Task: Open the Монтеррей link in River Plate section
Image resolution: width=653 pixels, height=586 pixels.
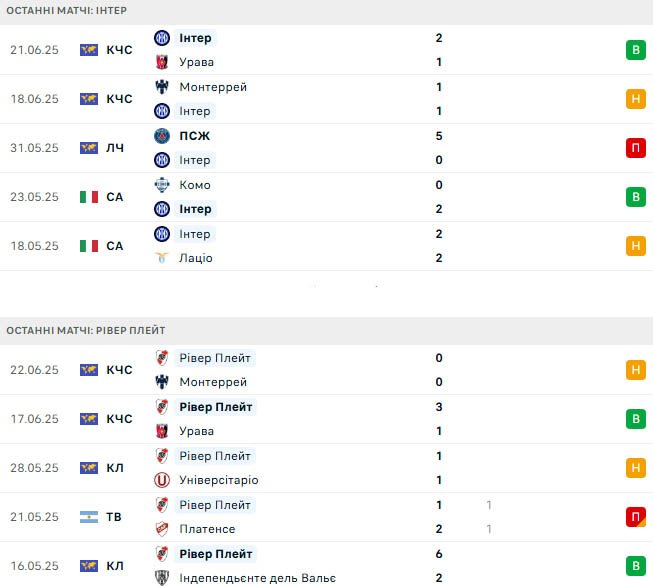Action: (213, 382)
